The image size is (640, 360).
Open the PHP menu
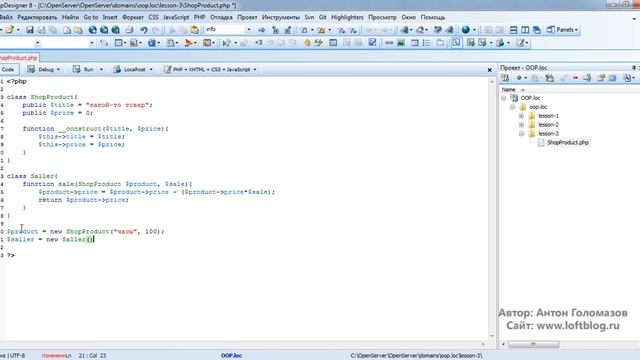coord(200,18)
